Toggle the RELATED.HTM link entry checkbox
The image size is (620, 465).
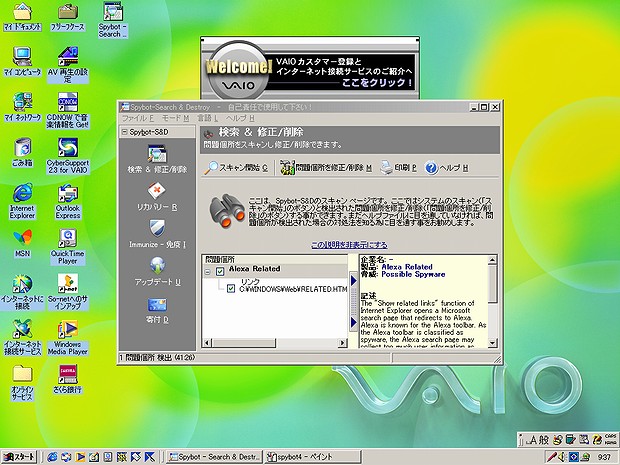(x=231, y=289)
